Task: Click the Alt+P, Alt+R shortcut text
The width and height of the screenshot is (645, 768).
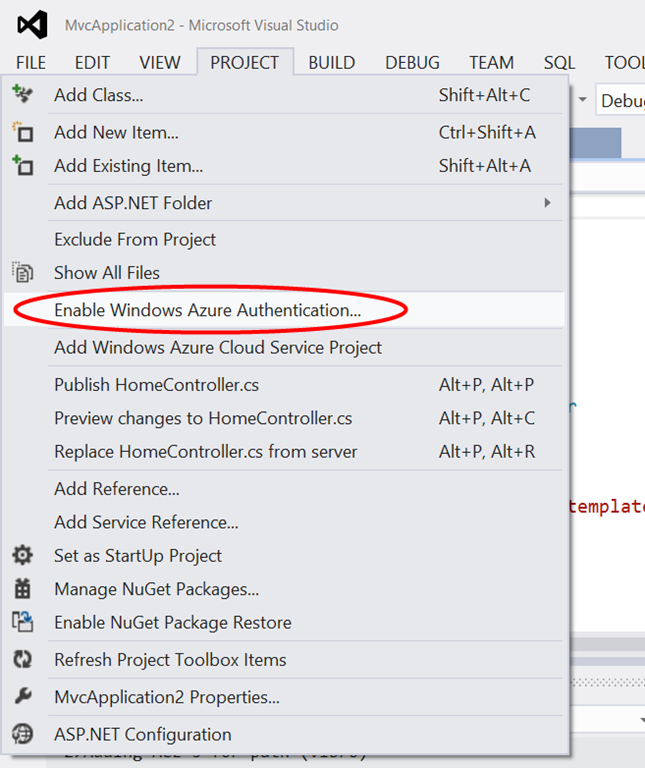Action: 487,452
